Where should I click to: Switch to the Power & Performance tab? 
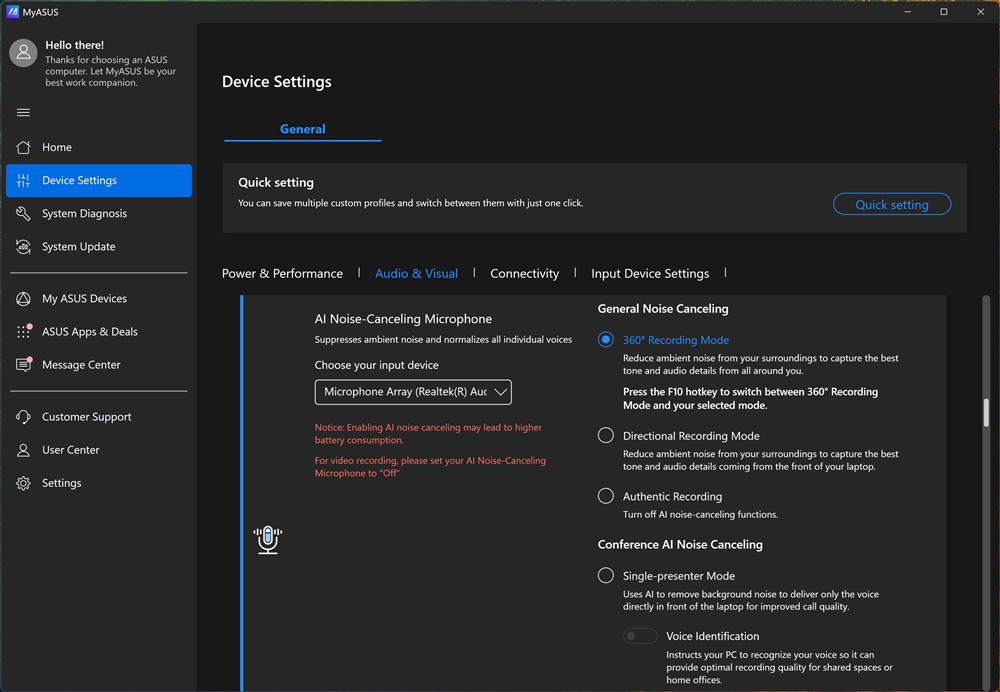coord(282,273)
